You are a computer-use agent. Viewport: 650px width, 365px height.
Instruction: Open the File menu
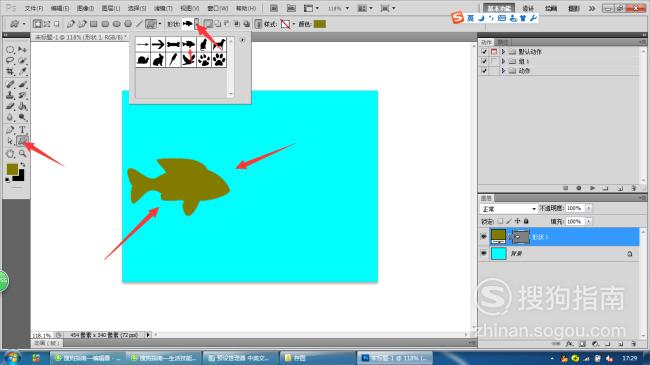click(x=34, y=8)
